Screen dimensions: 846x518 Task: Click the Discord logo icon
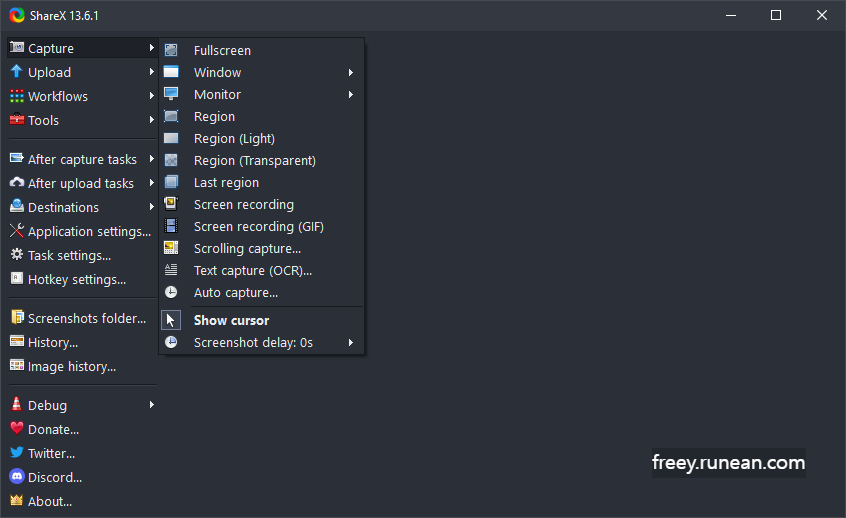click(17, 476)
